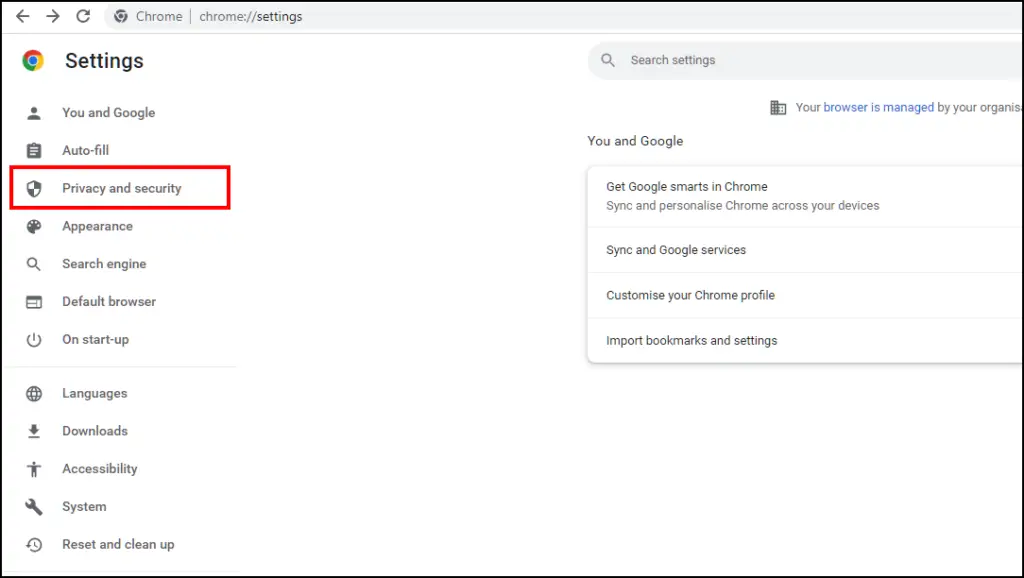This screenshot has height=578, width=1024.
Task: Click the power icon beside On start-up
Action: 34,340
